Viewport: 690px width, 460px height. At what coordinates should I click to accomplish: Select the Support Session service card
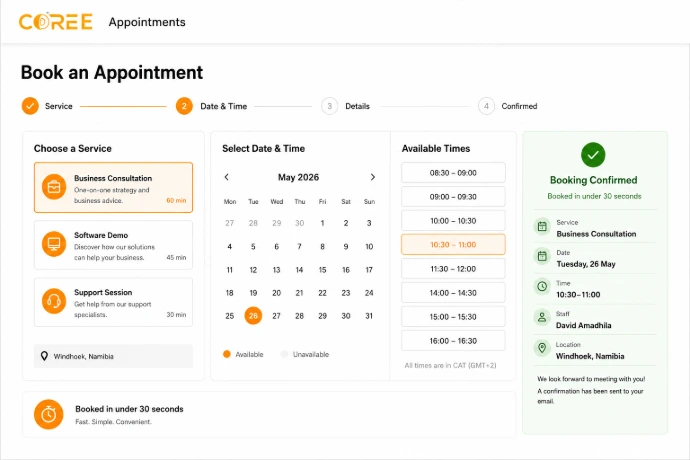click(114, 302)
